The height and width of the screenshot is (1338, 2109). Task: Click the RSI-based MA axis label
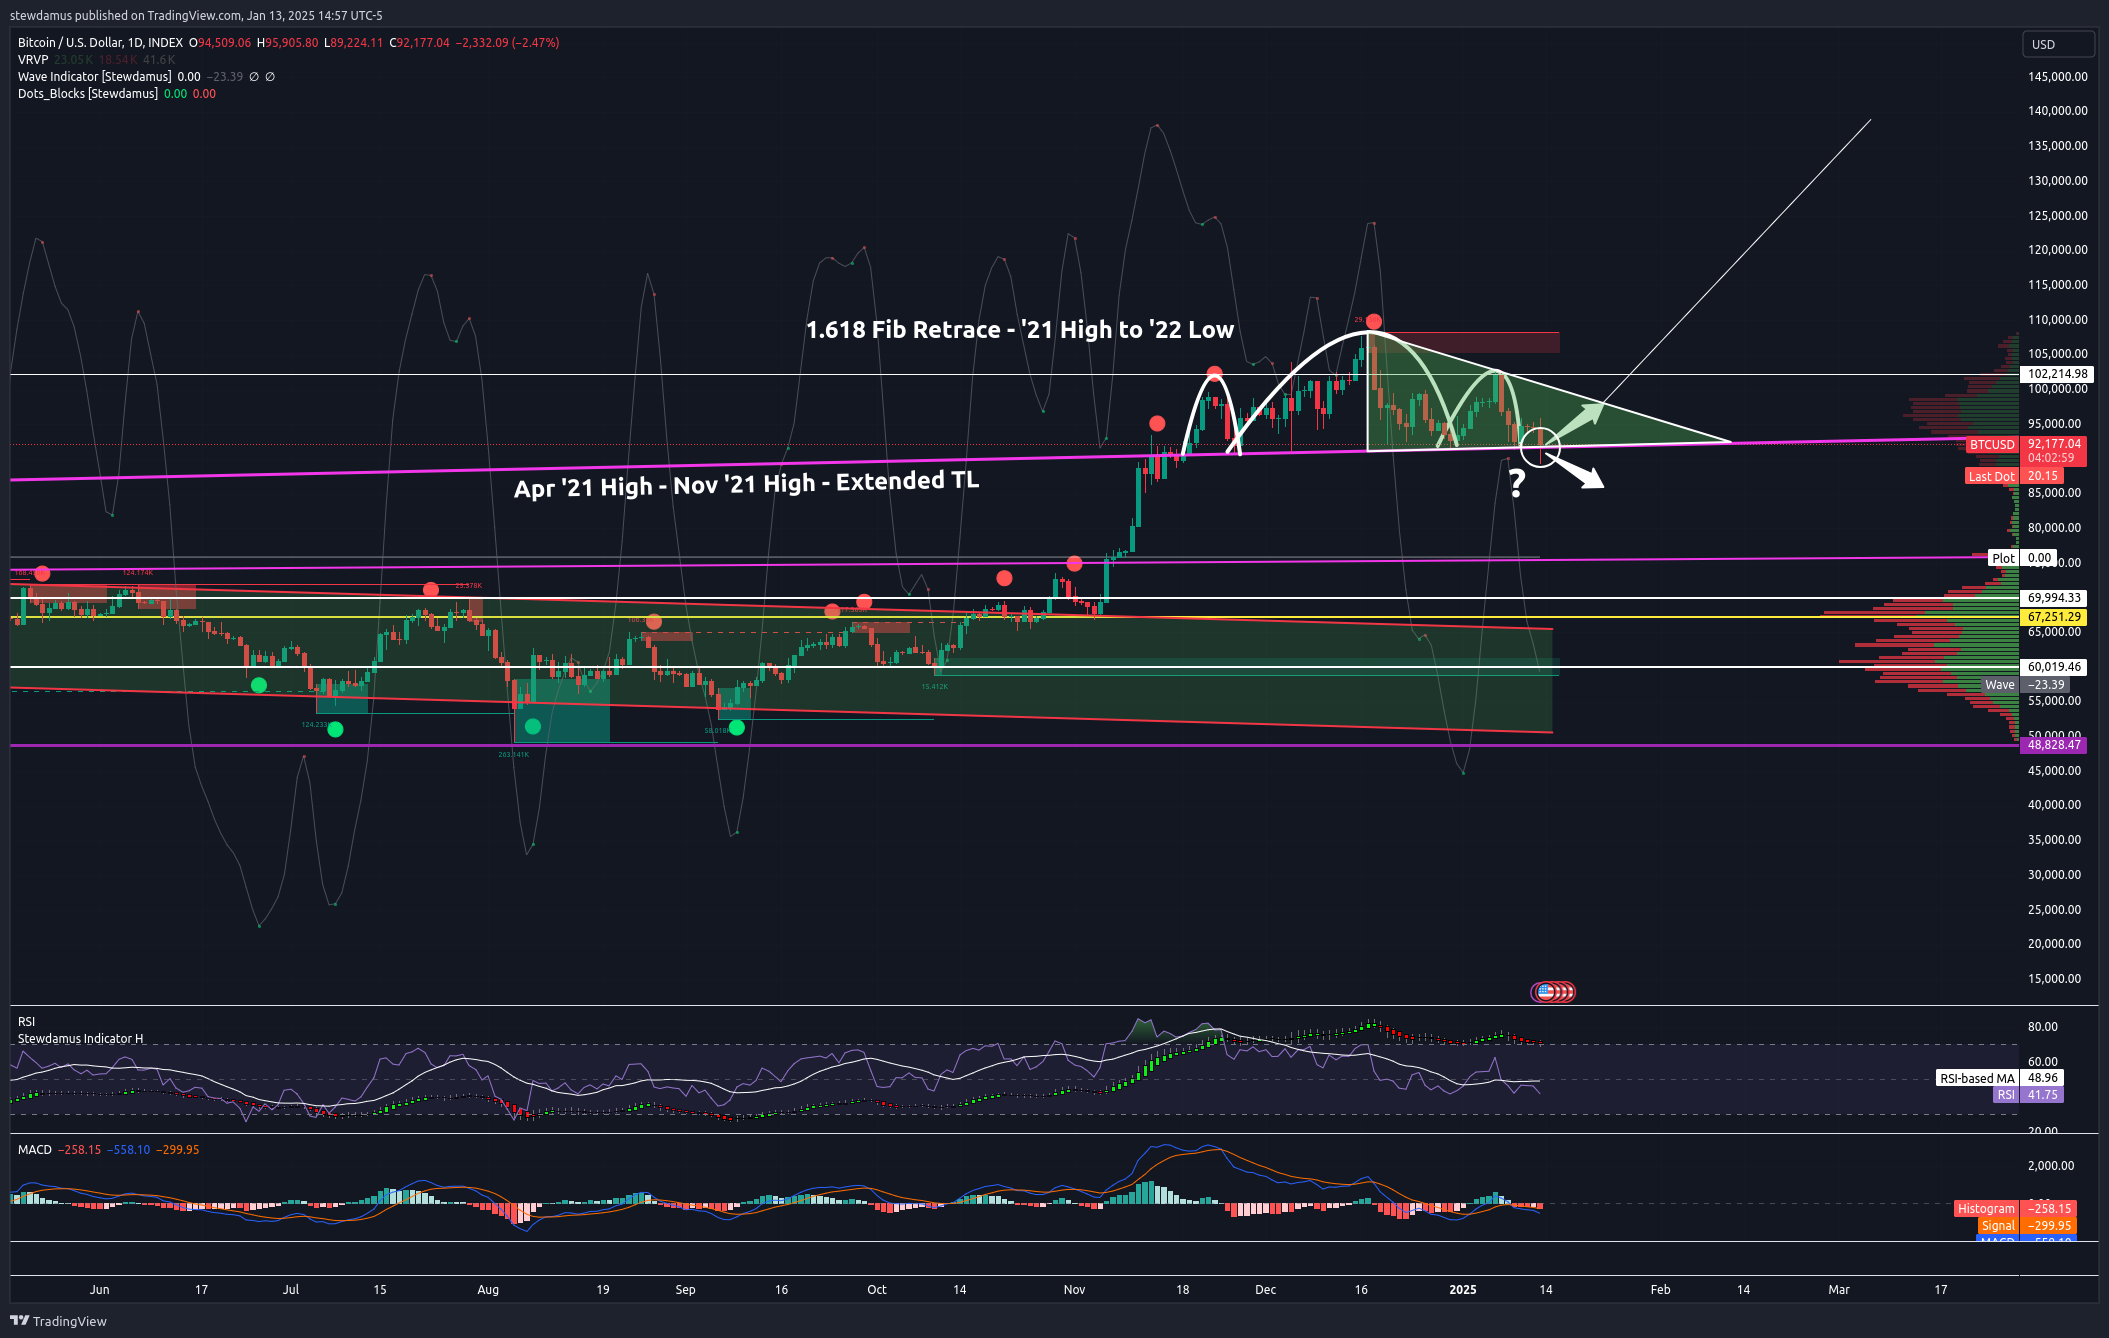point(1978,1078)
